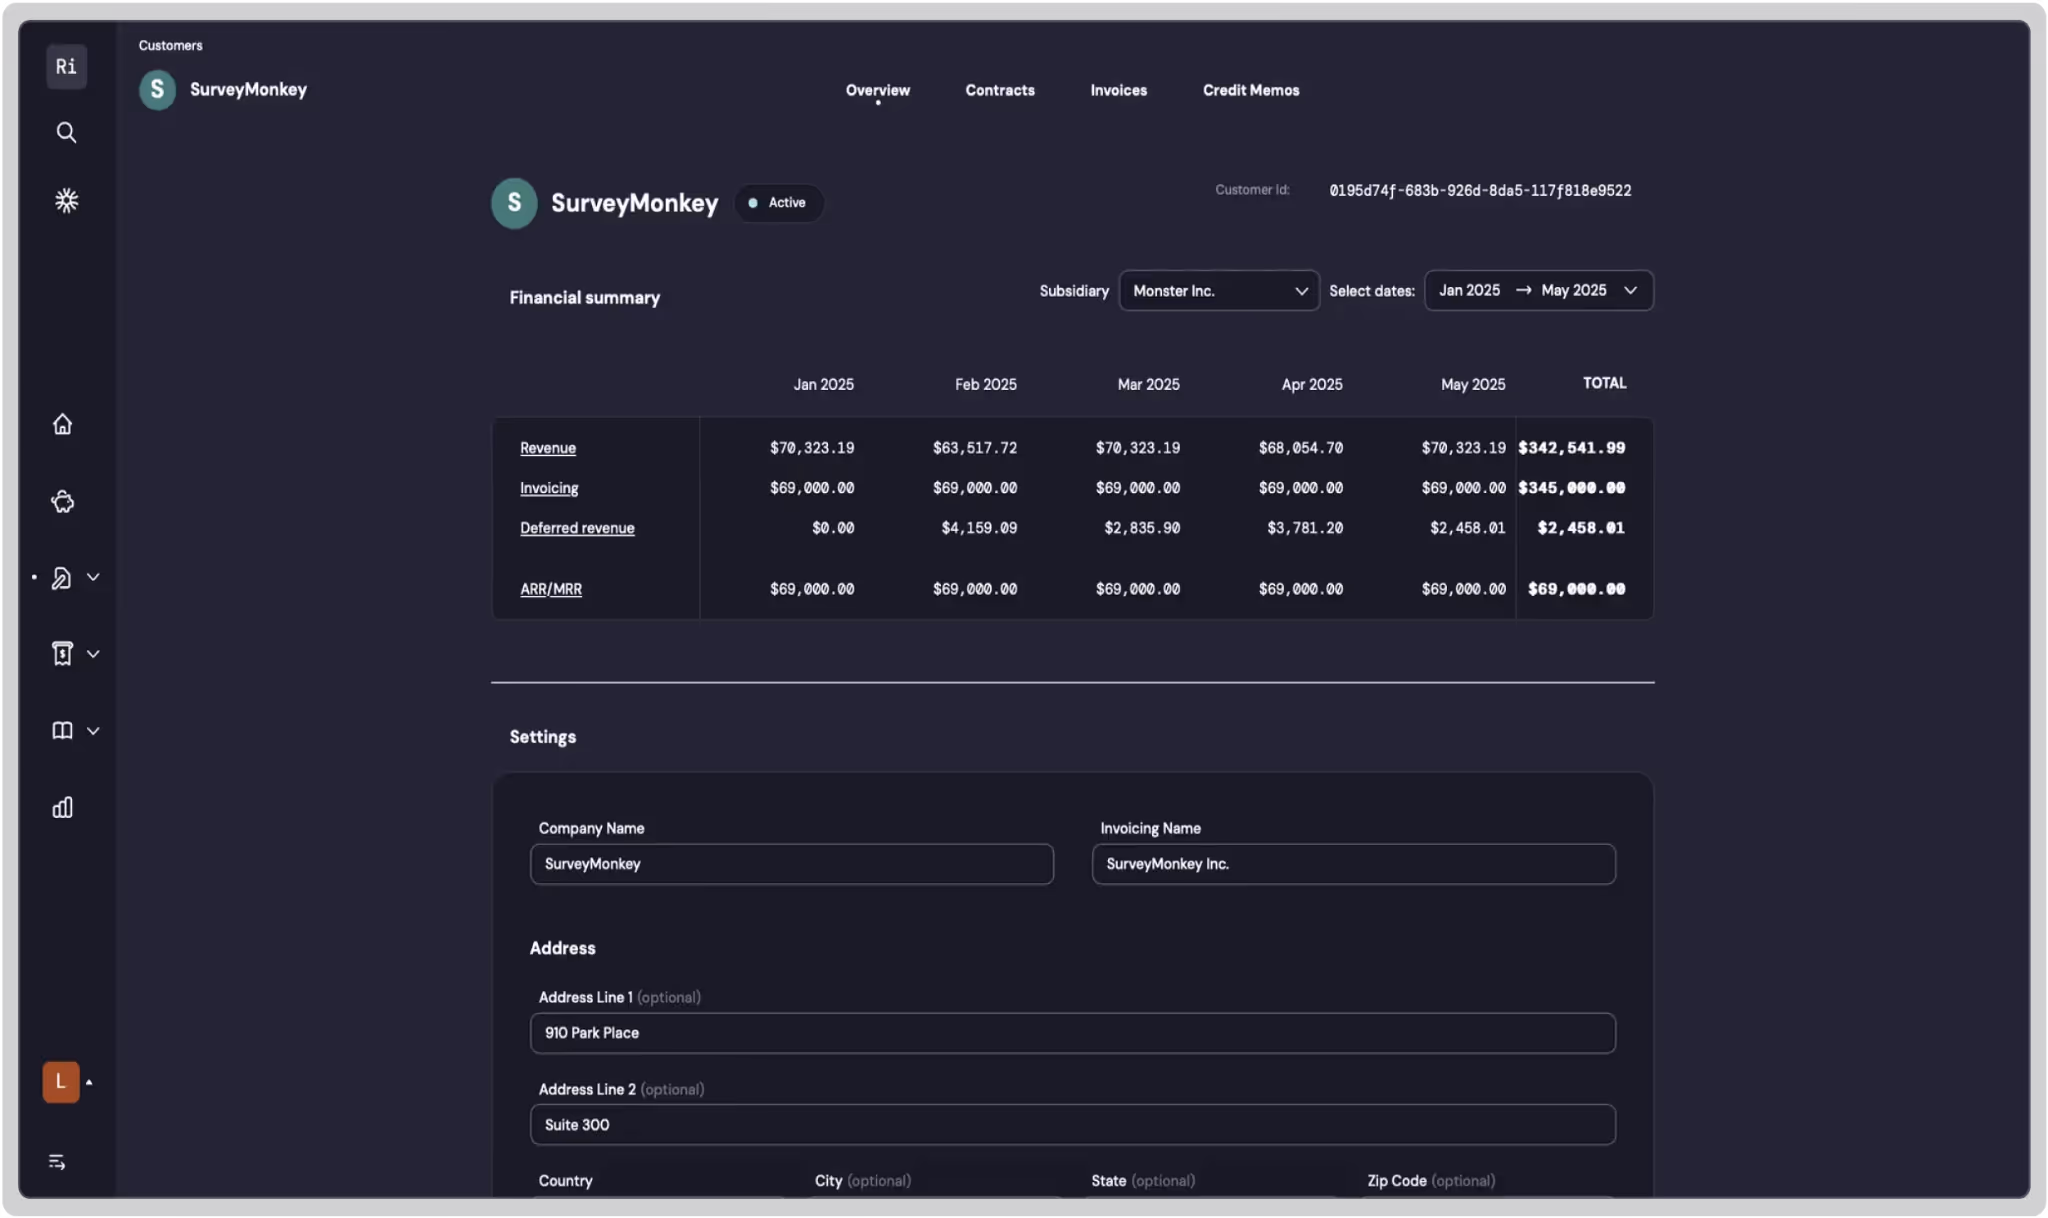Click the invoice receipt icon in sidebar
The width and height of the screenshot is (2048, 1218).
point(62,654)
